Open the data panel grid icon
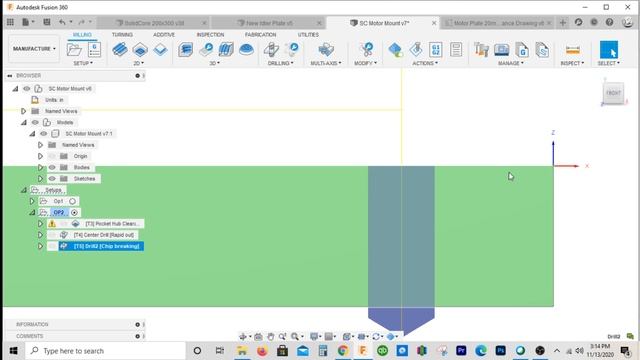The width and height of the screenshot is (640, 360). coord(10,22)
